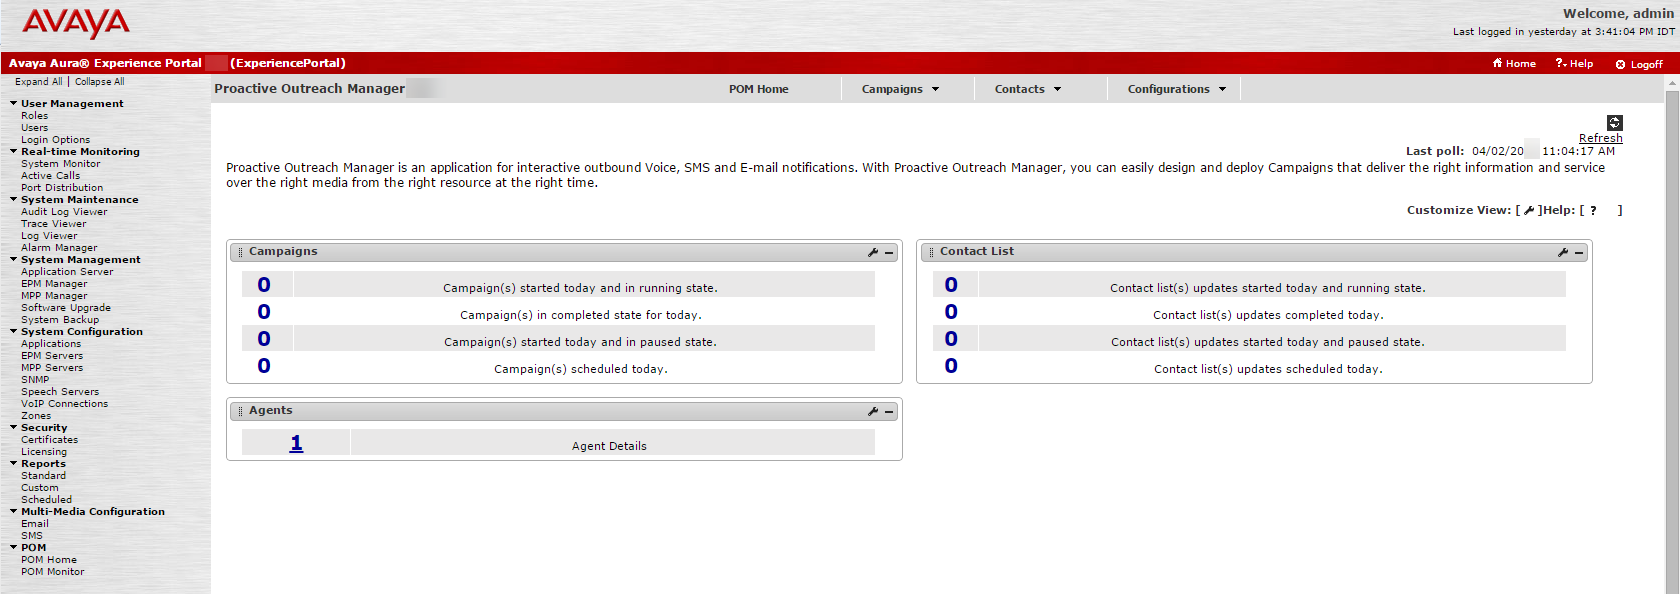The width and height of the screenshot is (1680, 594).
Task: Click the Refresh link
Action: point(1601,138)
